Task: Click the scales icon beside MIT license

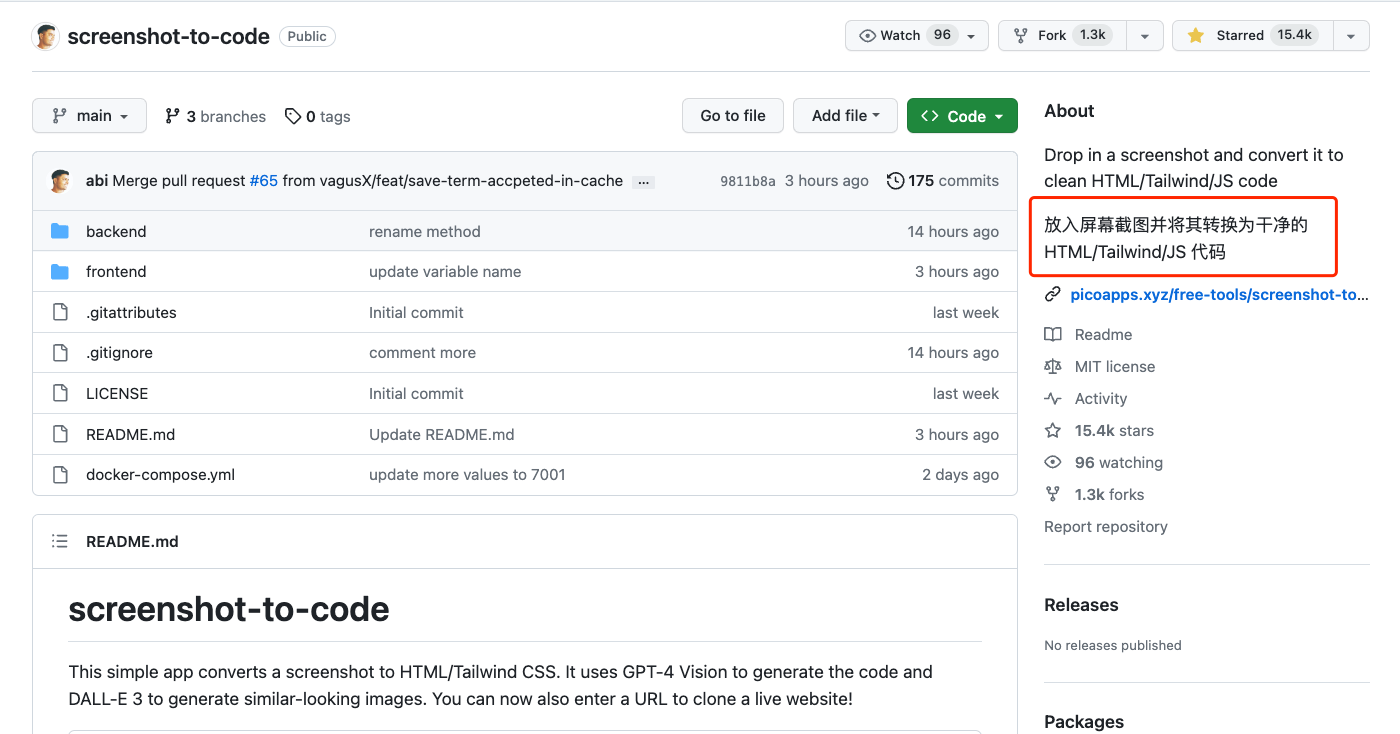Action: 1052,366
